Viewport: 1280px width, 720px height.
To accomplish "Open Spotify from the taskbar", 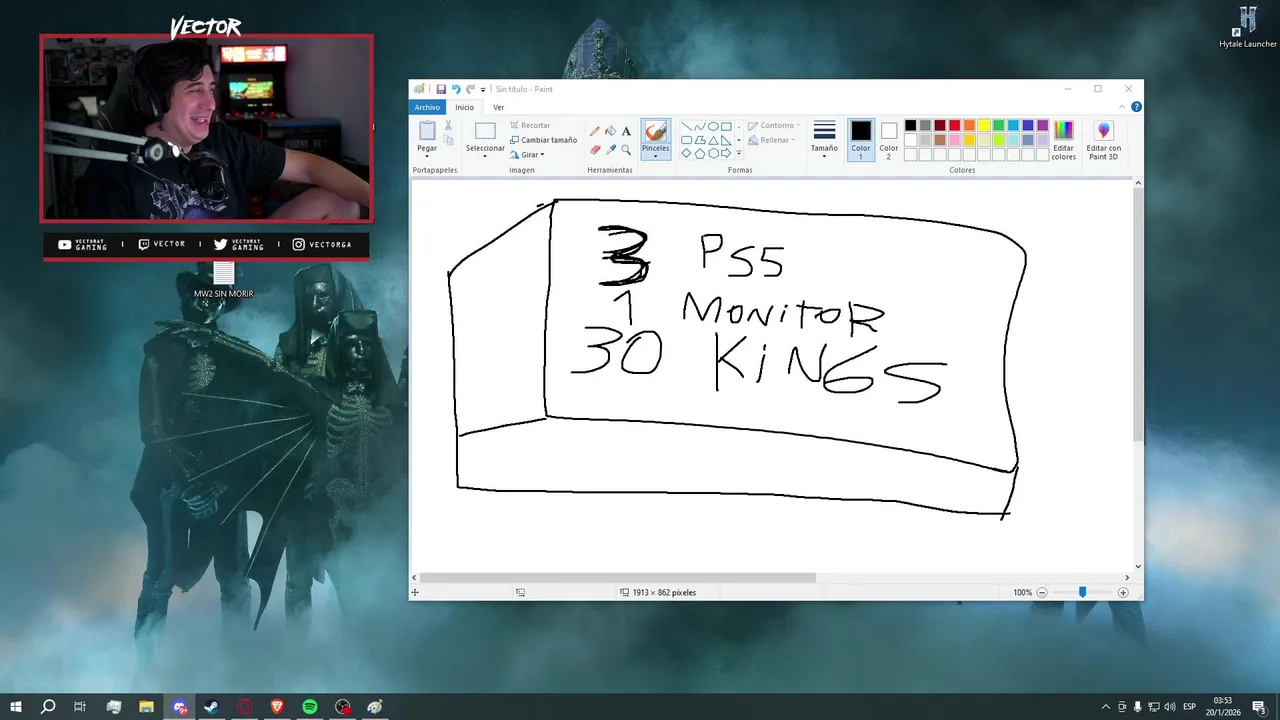I will coord(310,707).
